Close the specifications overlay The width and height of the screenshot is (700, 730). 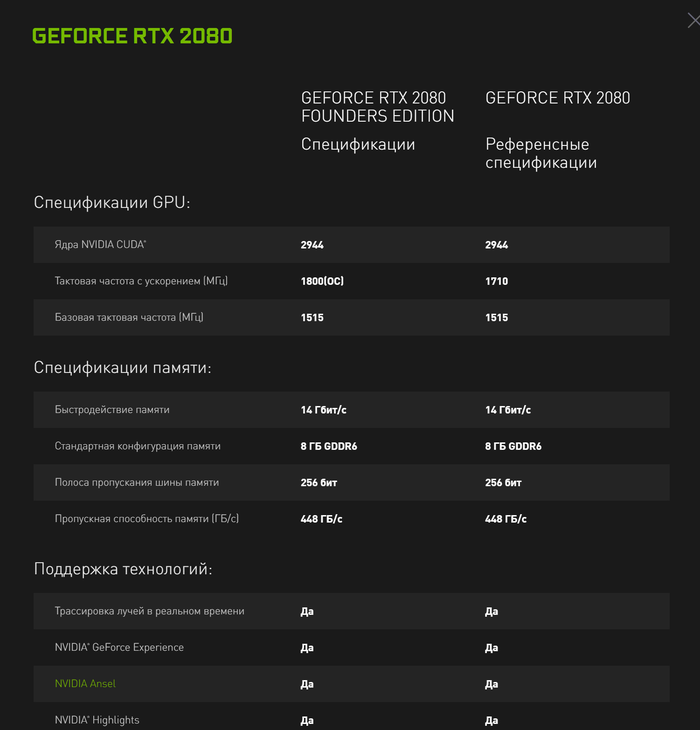pyautogui.click(x=692, y=19)
